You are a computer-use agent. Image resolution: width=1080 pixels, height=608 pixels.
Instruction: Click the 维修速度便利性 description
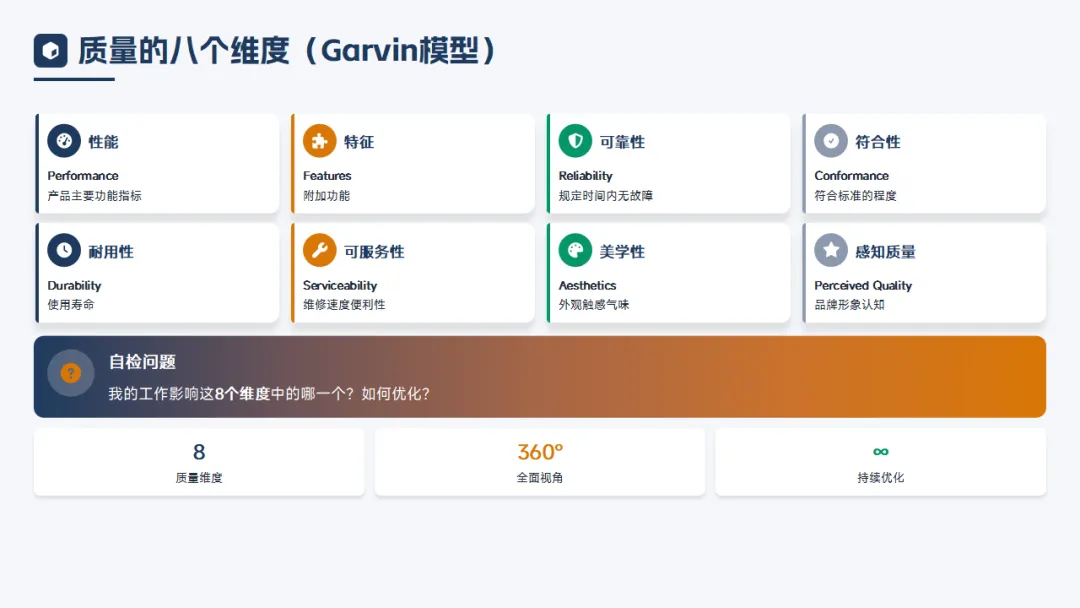tap(344, 304)
